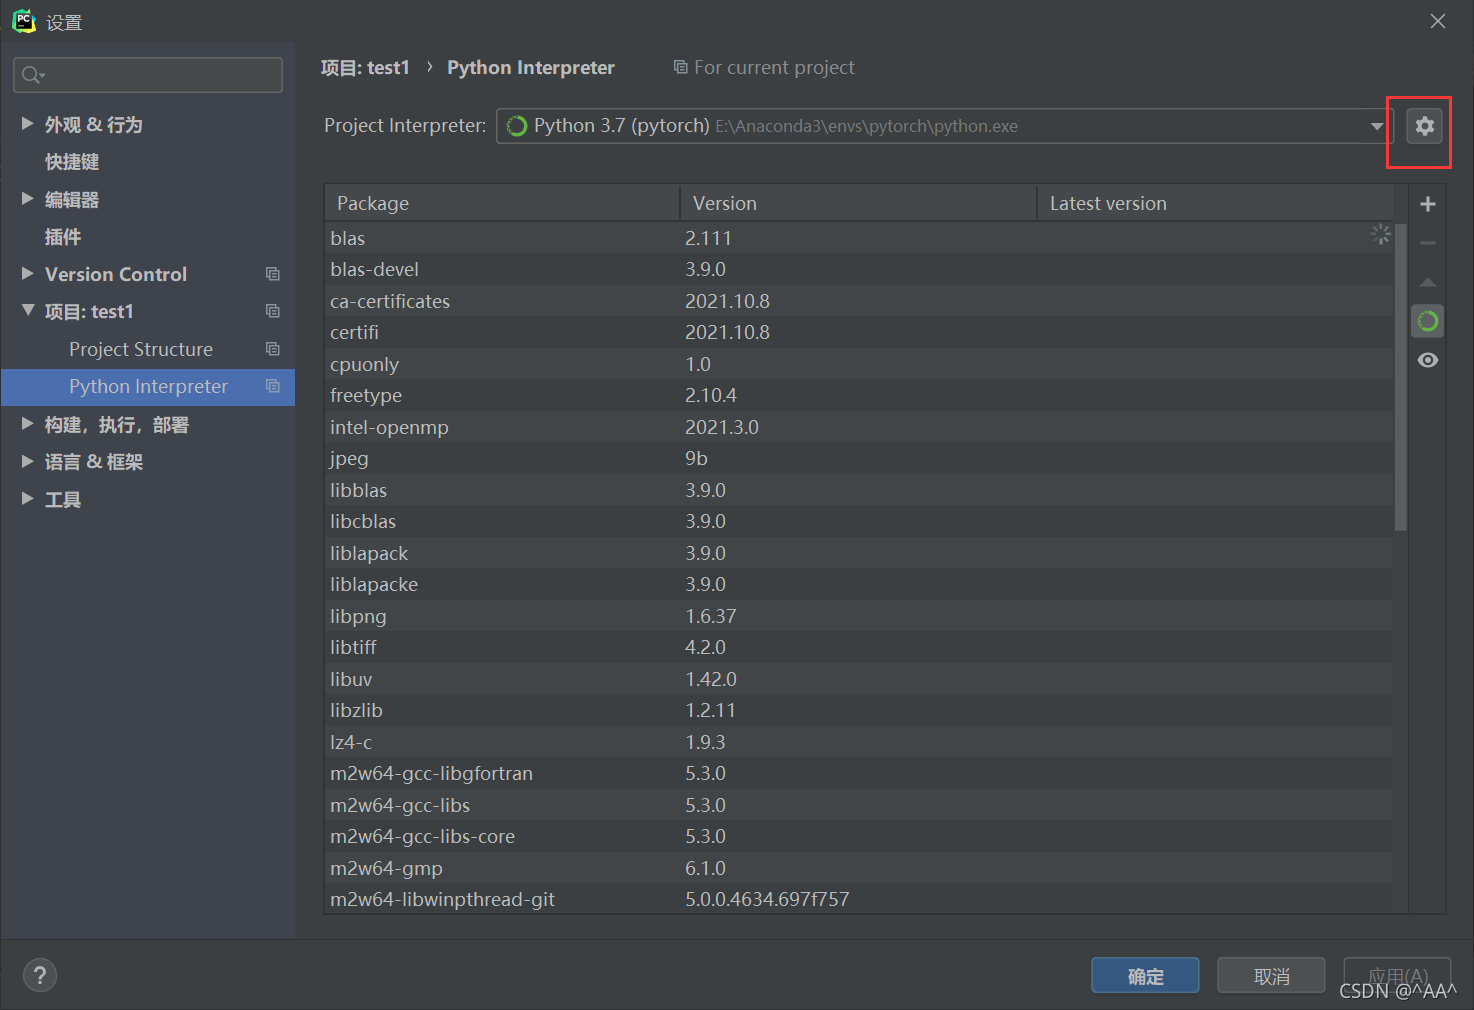Expand the 构建, 执行, 部署 section

(x=28, y=423)
